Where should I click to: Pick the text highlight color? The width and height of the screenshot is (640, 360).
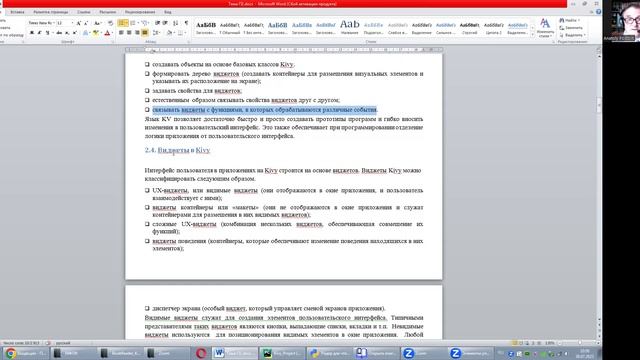pos(96,33)
